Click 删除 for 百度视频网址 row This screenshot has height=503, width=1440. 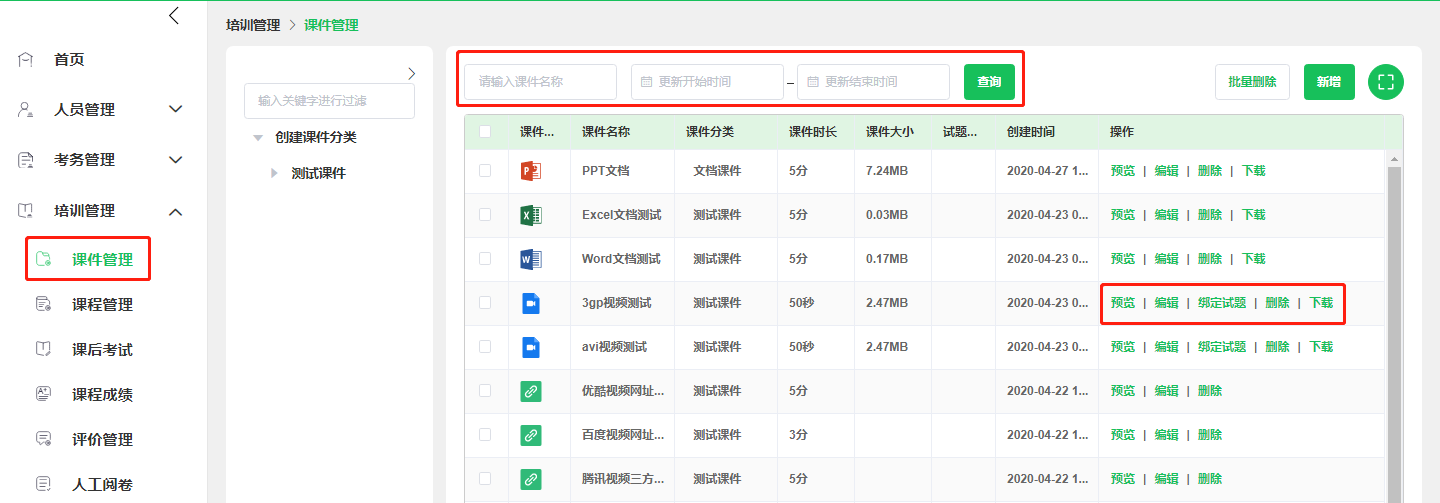(x=1210, y=435)
